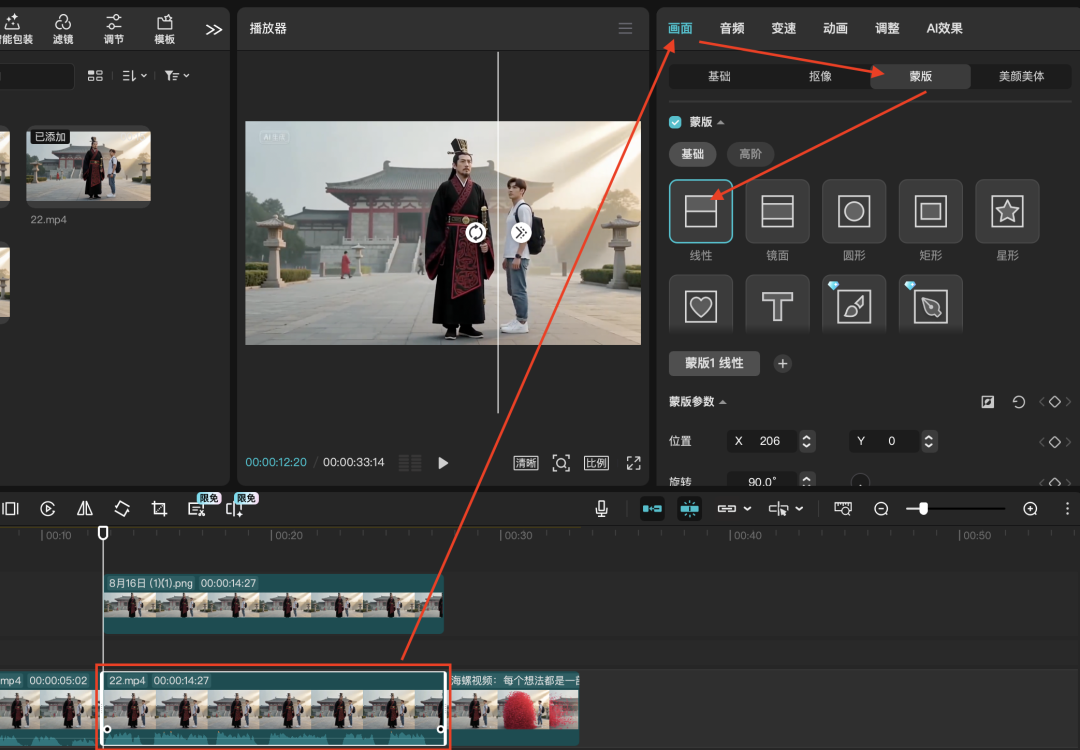This screenshot has height=750, width=1080.
Task: Open the sort order dropdown in media panel
Action: click(x=134, y=76)
